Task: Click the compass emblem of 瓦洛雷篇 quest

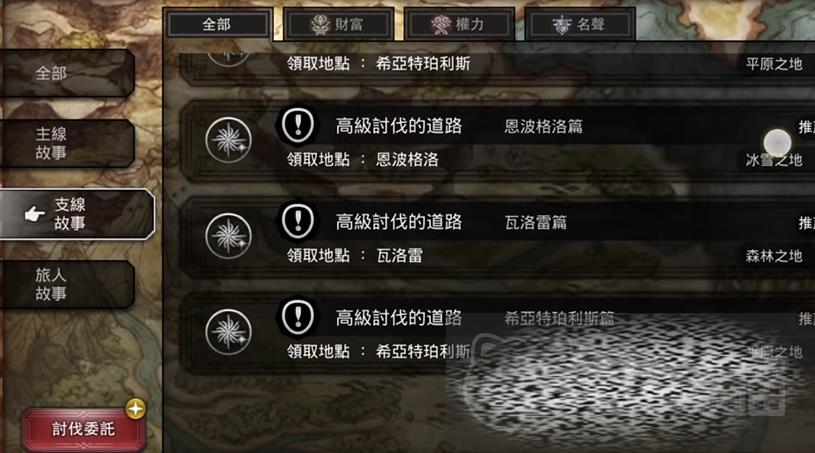Action: click(x=229, y=236)
